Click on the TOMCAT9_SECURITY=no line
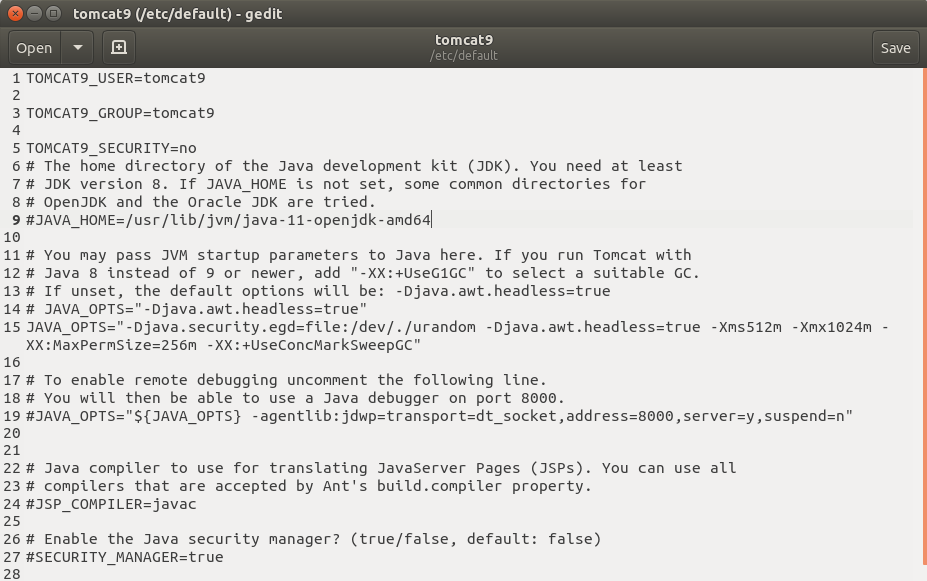Viewport: 927px width, 581px height. (x=110, y=148)
